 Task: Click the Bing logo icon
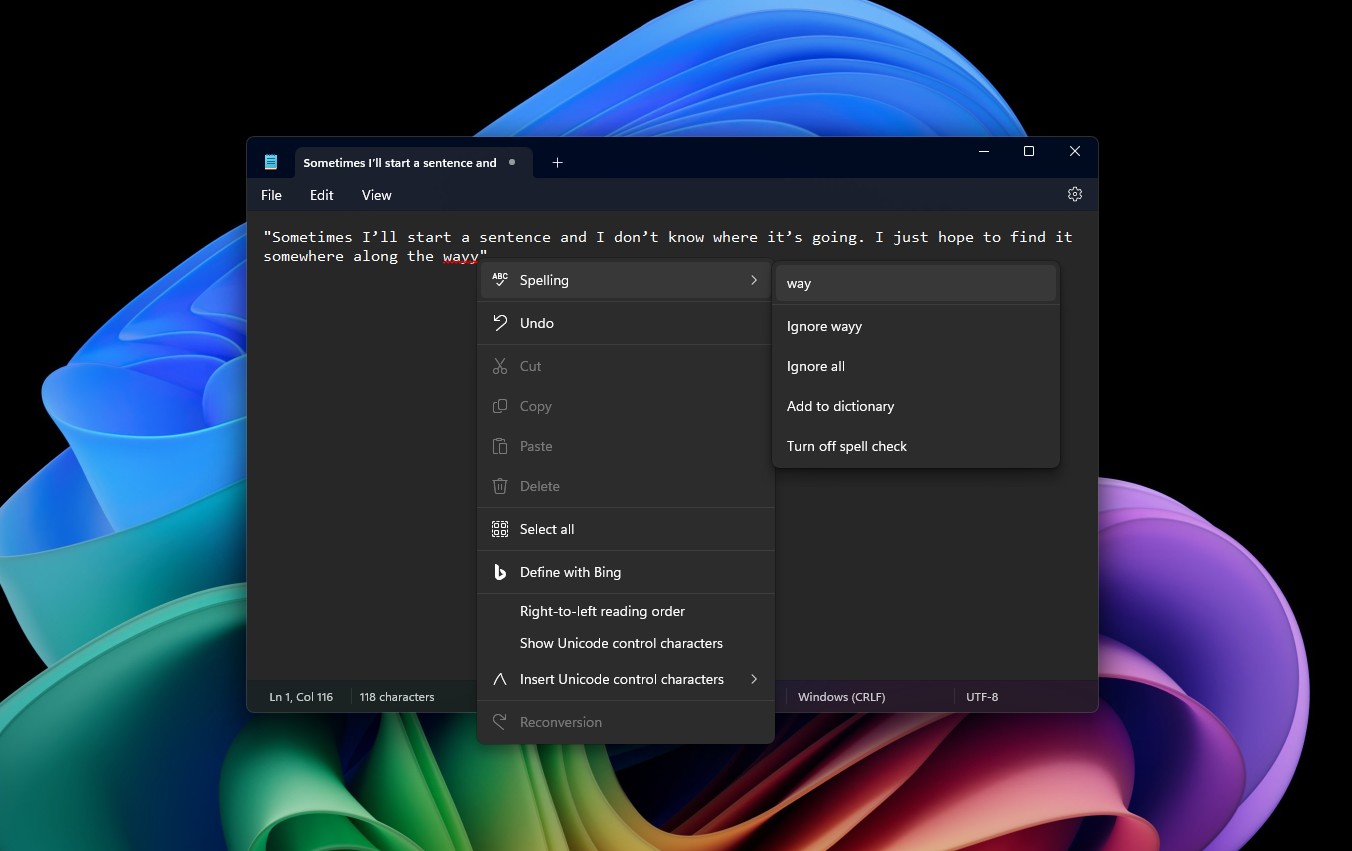tap(500, 572)
